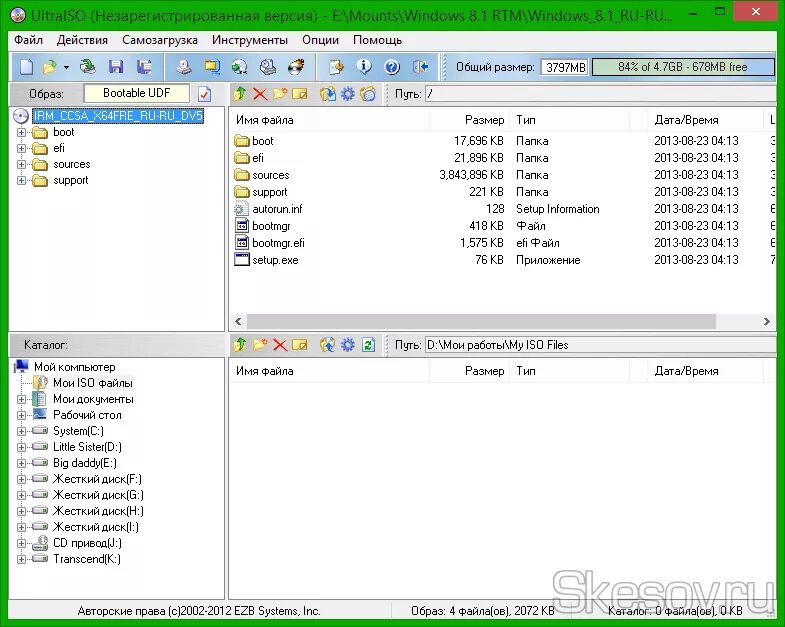Click the document with orange arrow toolbar icon
Viewport: 785px width, 627px height.
(336, 67)
